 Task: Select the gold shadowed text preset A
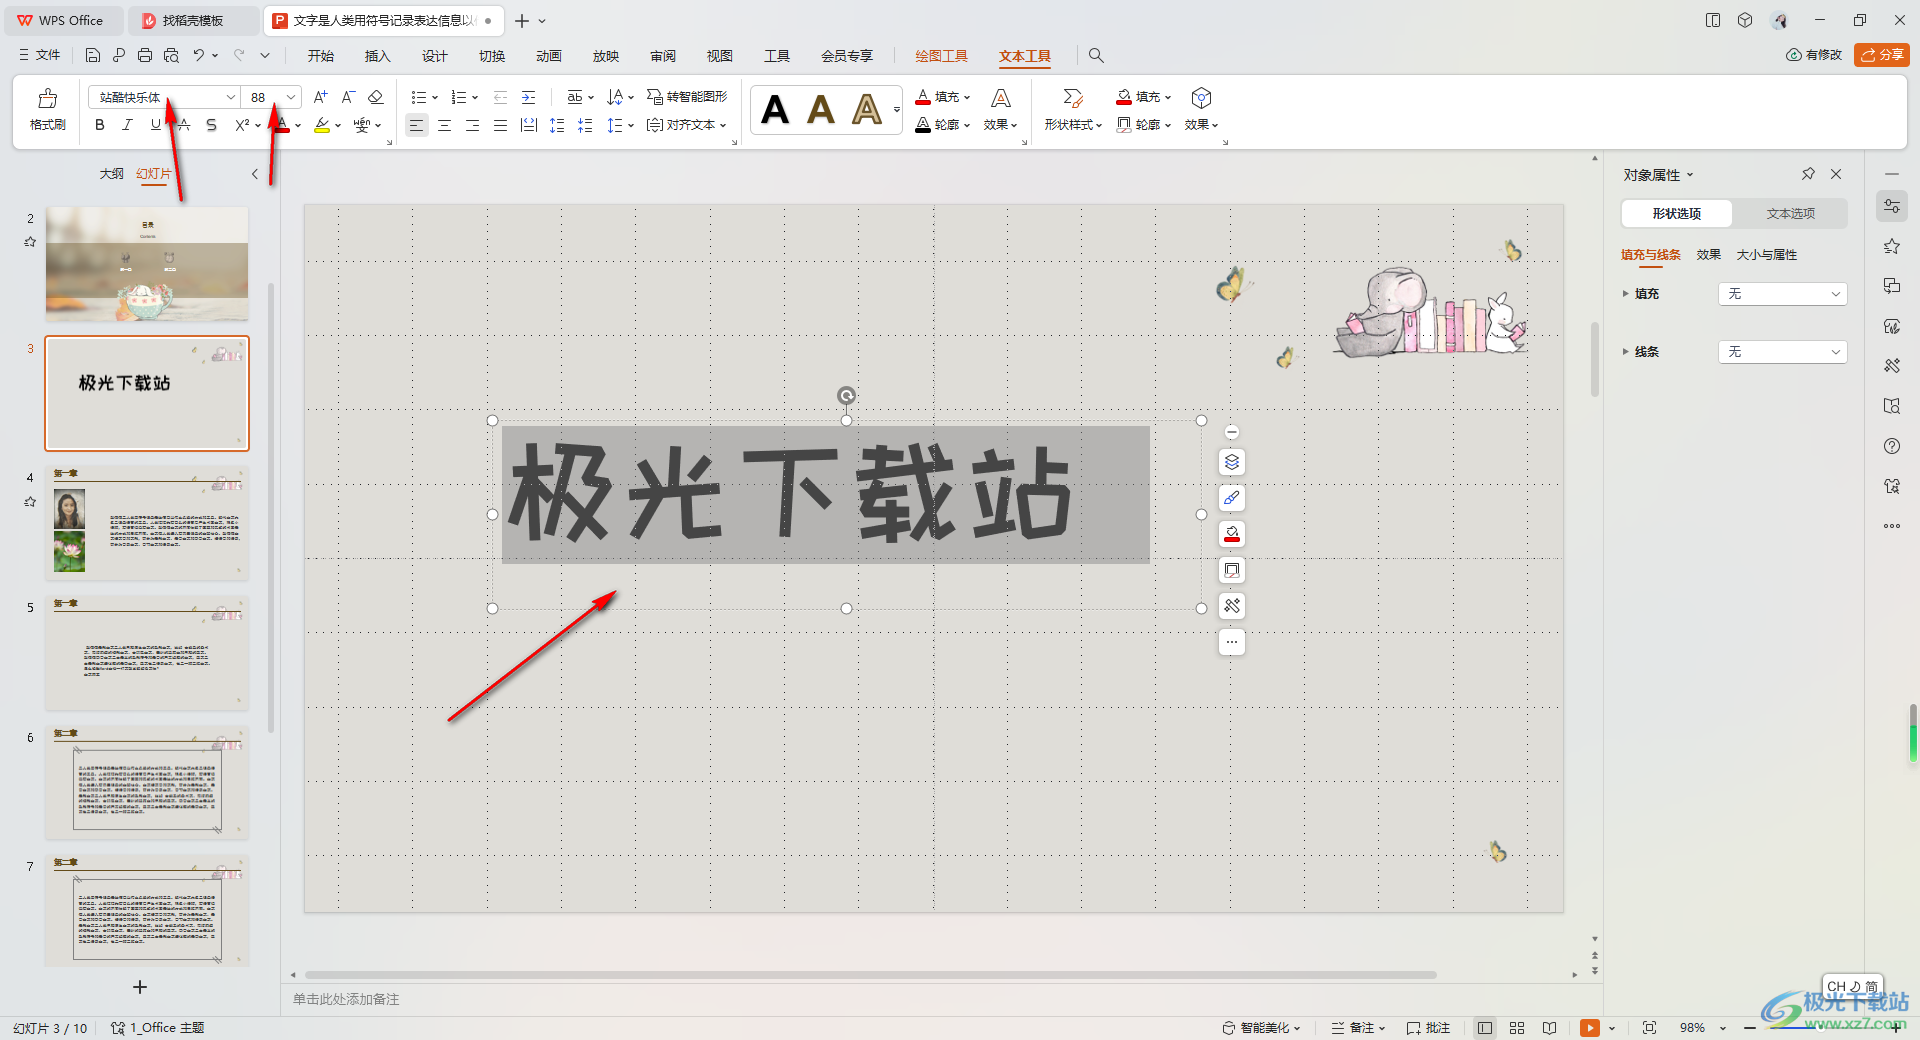867,109
